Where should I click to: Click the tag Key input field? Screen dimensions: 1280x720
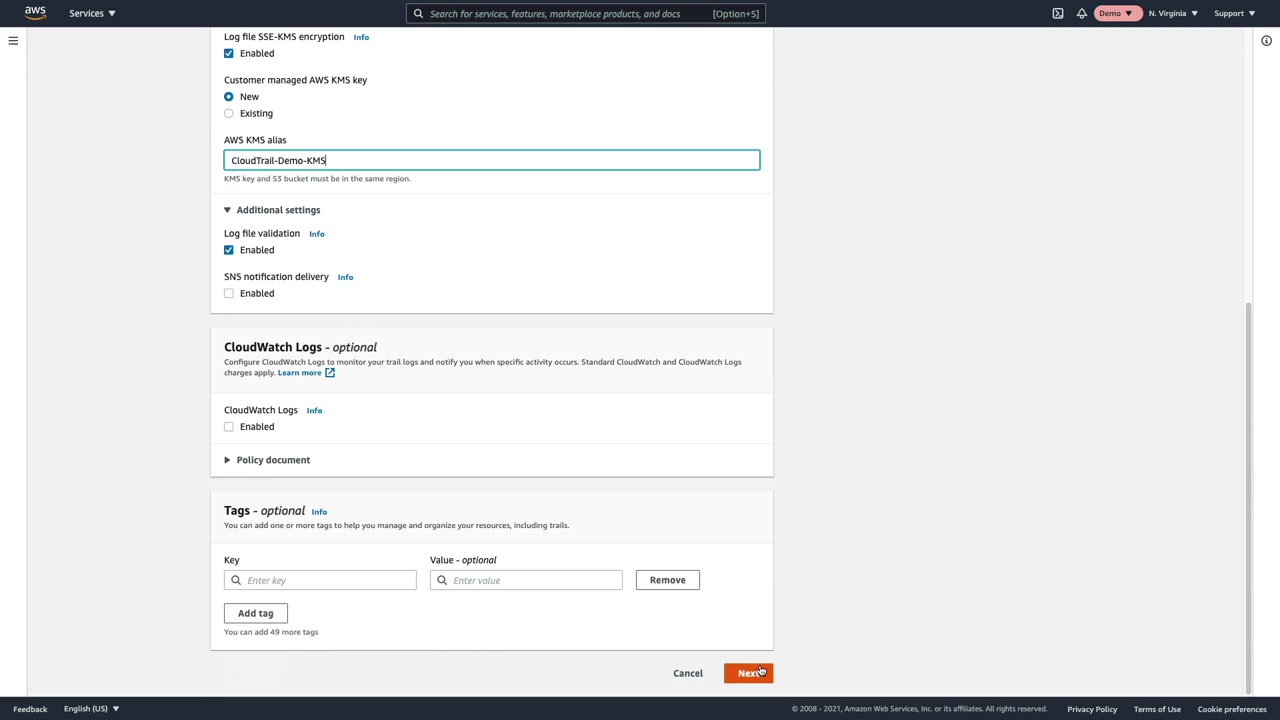tap(320, 580)
